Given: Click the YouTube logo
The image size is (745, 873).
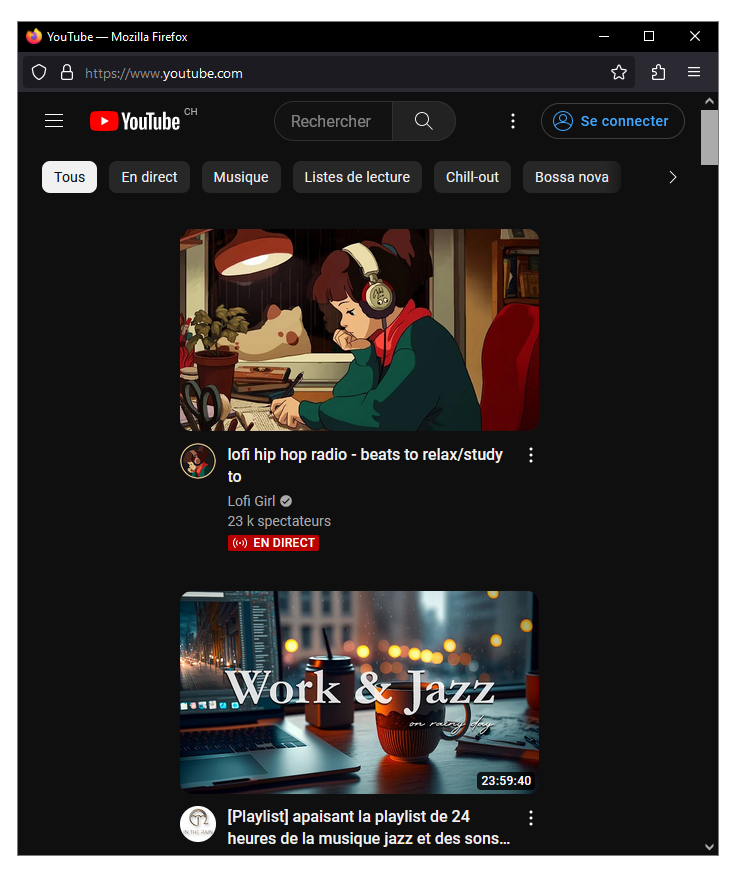Looking at the screenshot, I should coord(136,121).
